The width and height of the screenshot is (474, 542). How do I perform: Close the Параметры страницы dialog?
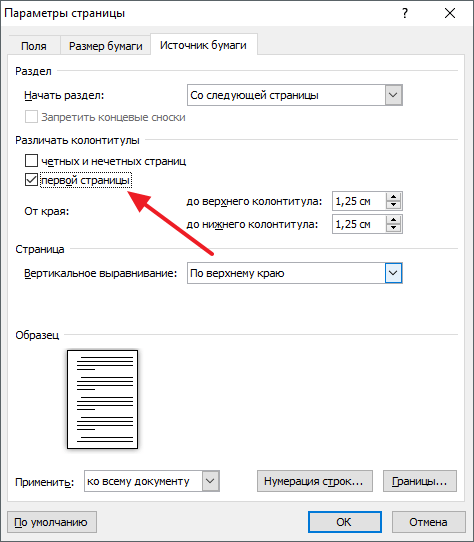click(x=450, y=13)
